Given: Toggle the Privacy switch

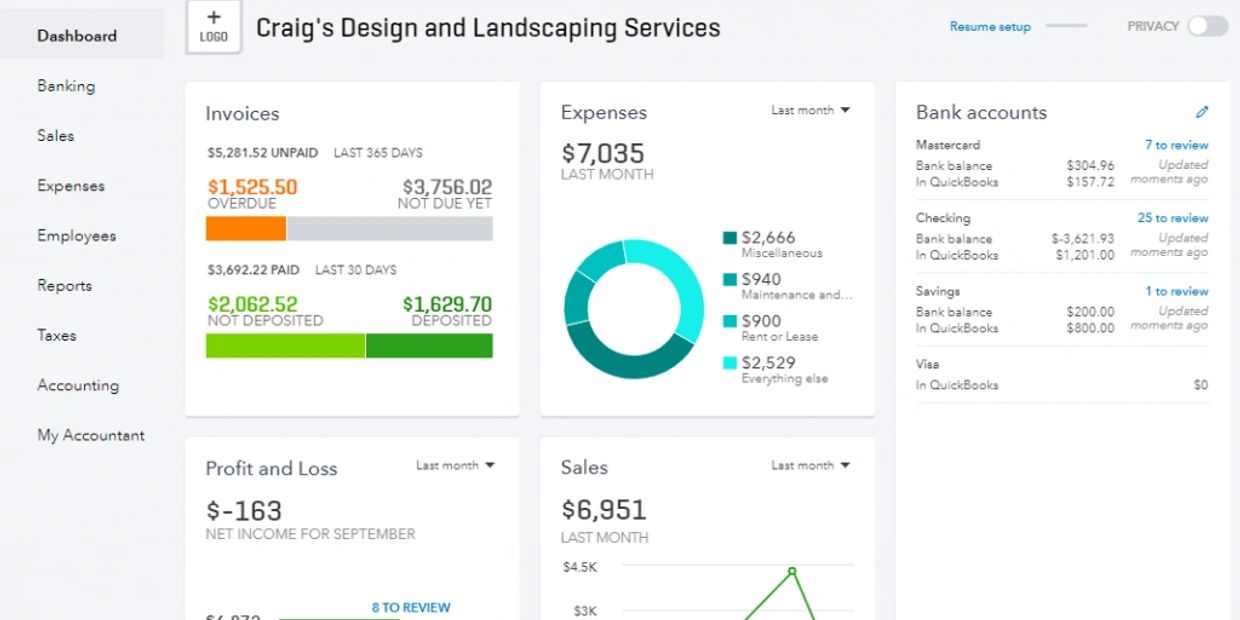Looking at the screenshot, I should 1207,27.
